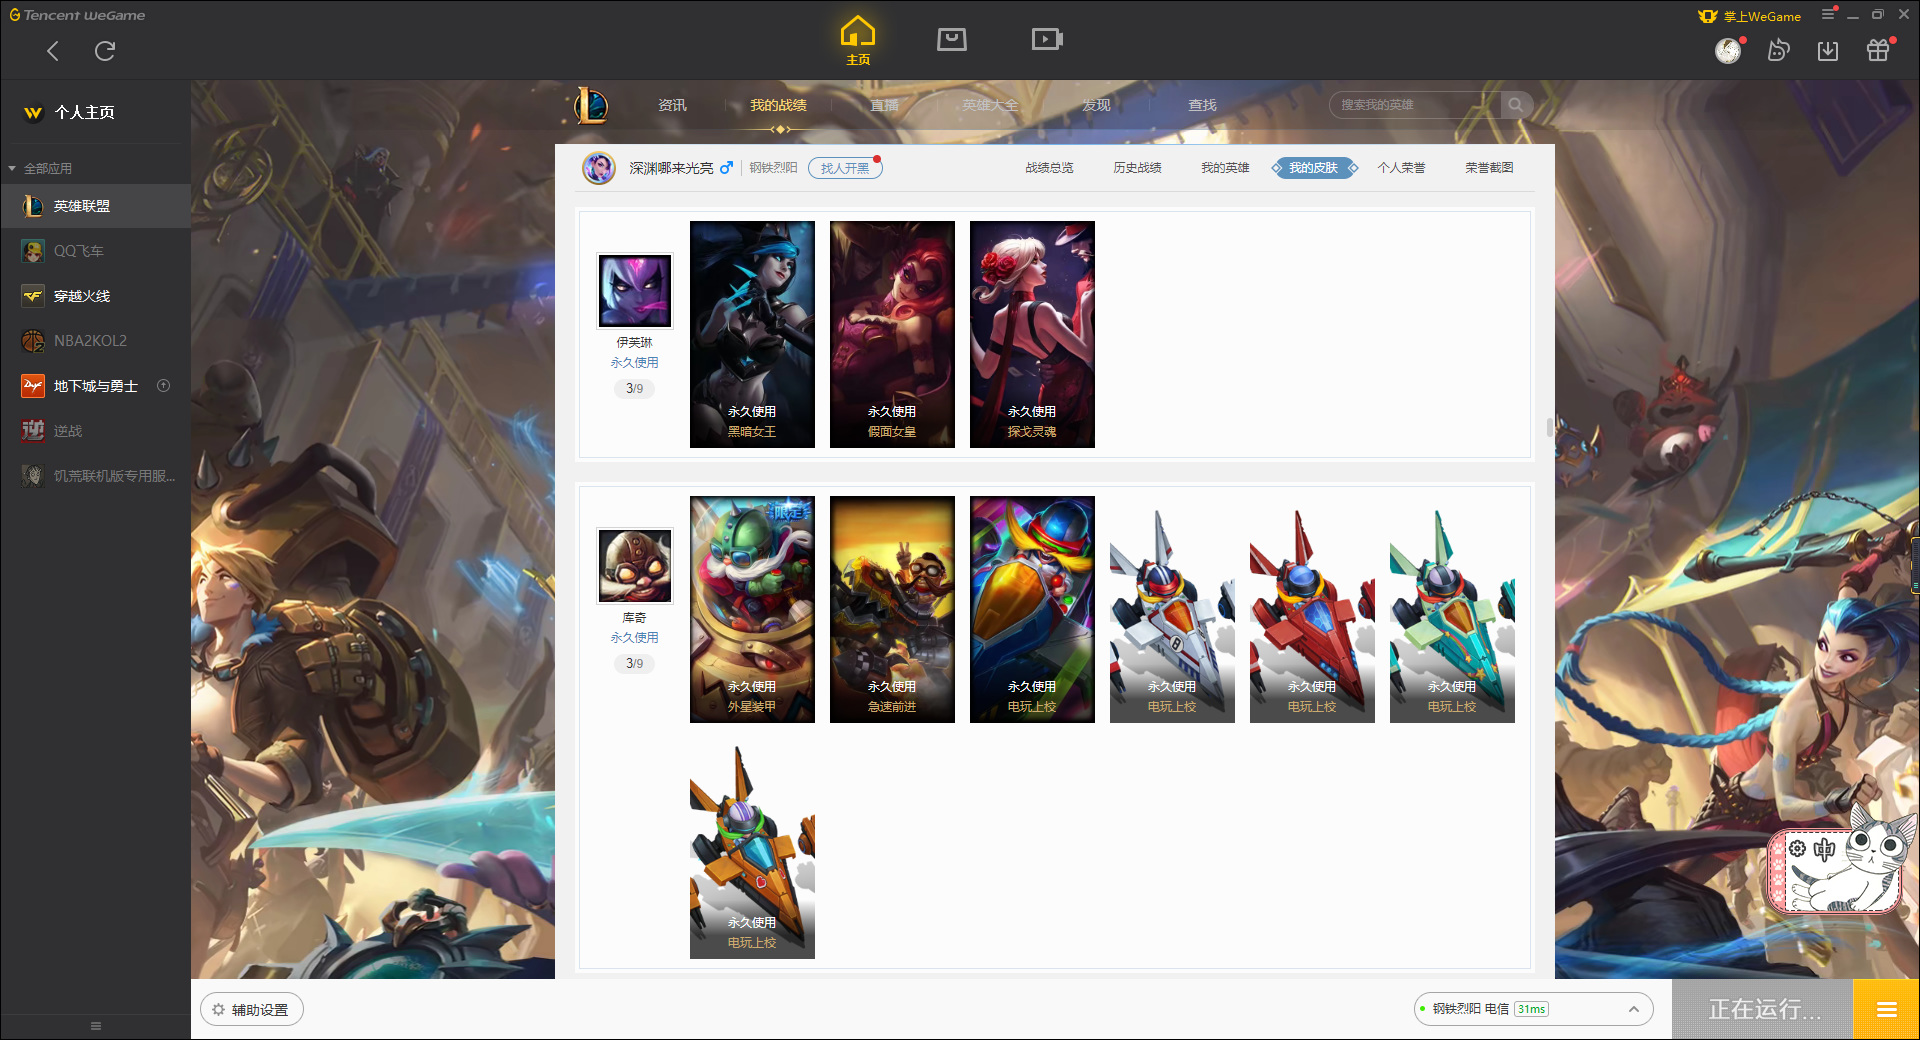The height and width of the screenshot is (1040, 1920).
Task: Open the 直播 tab
Action: point(884,105)
